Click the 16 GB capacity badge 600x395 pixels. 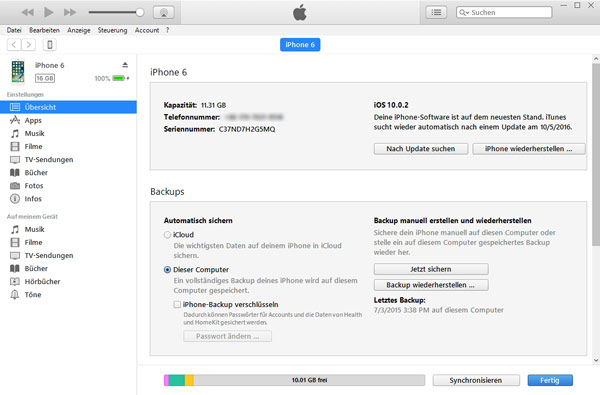(x=45, y=78)
